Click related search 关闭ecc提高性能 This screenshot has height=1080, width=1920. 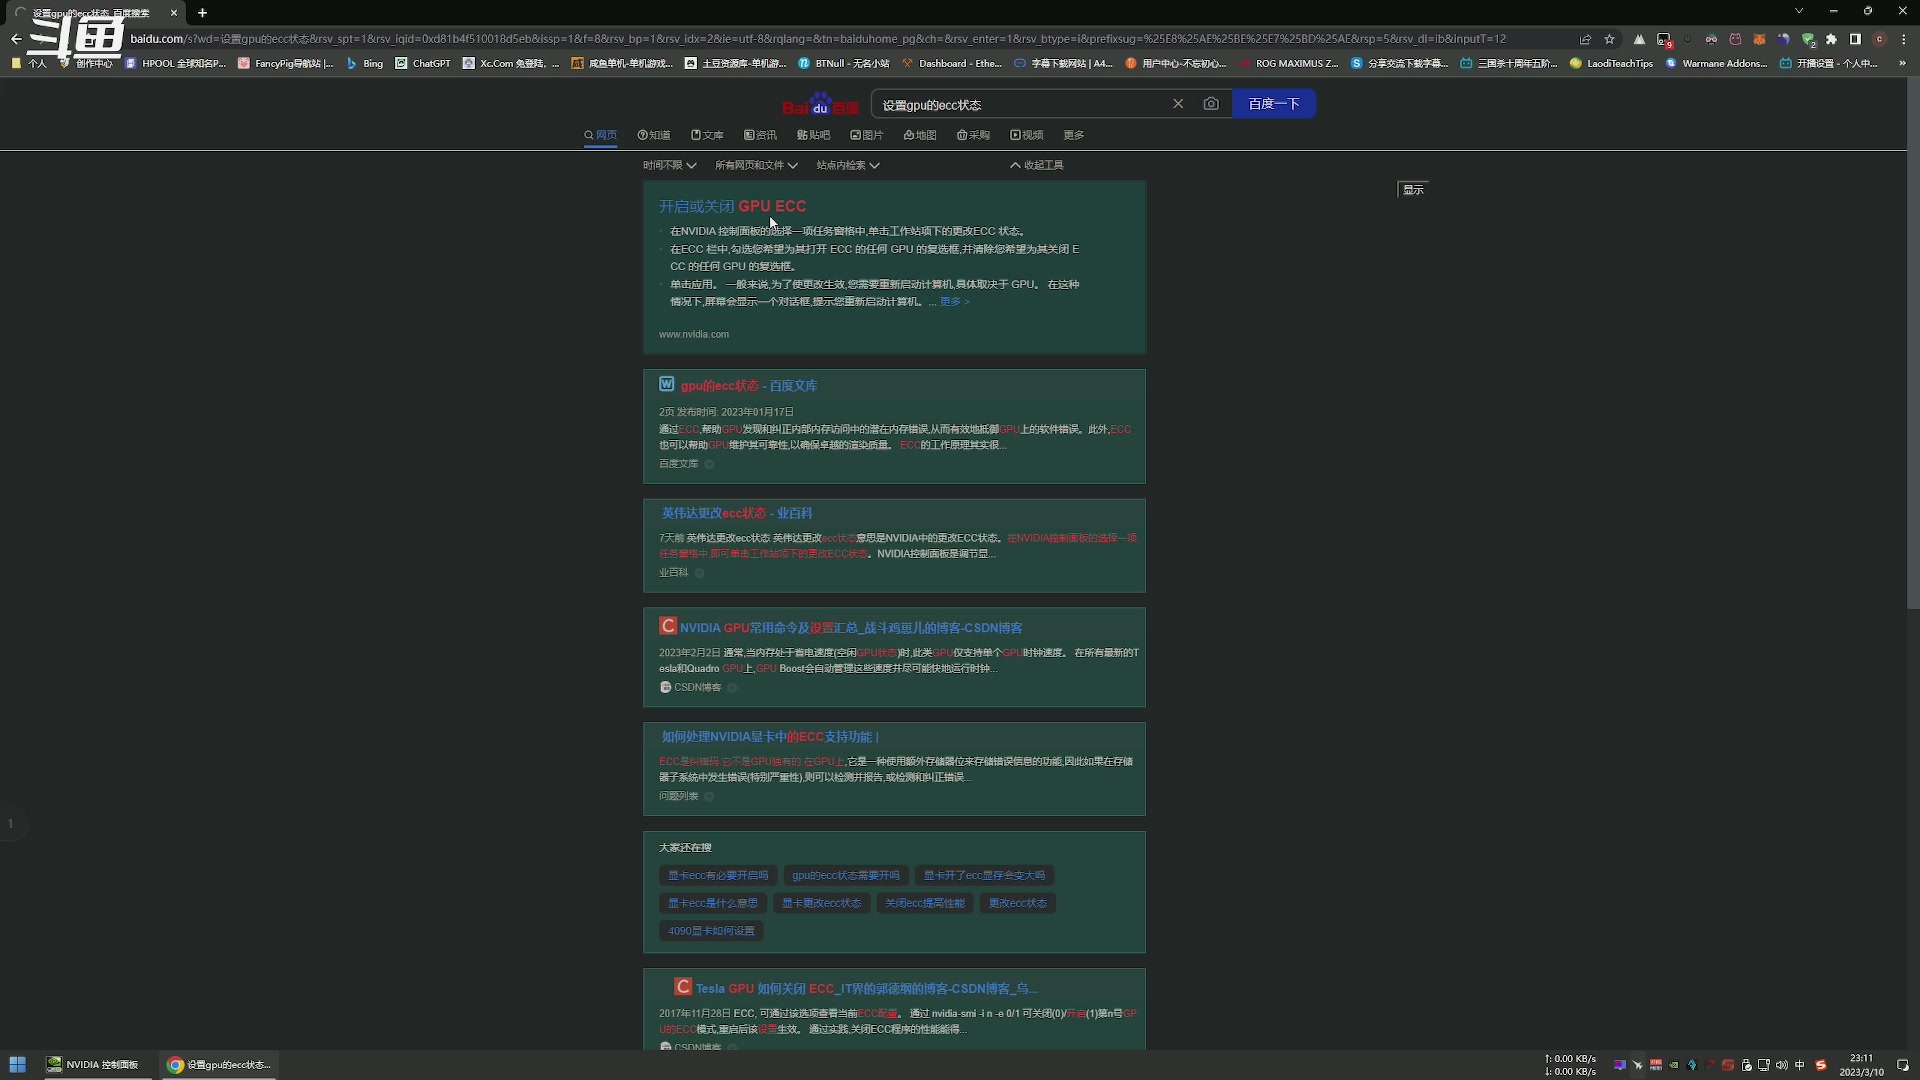(925, 903)
